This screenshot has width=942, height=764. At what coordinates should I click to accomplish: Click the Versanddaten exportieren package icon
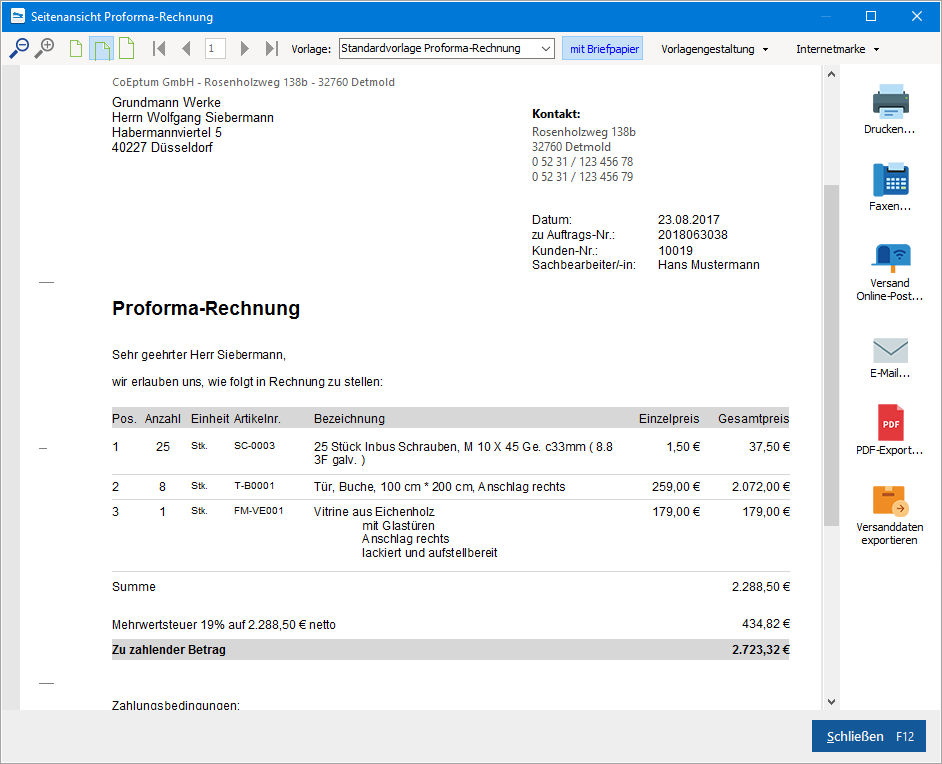pyautogui.click(x=890, y=500)
